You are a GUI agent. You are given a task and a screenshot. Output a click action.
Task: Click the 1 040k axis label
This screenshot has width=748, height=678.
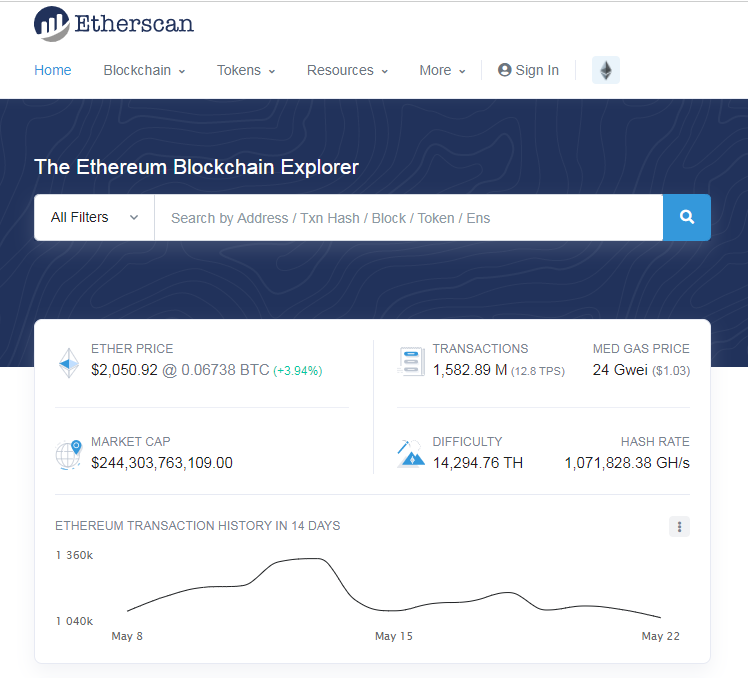point(74,621)
